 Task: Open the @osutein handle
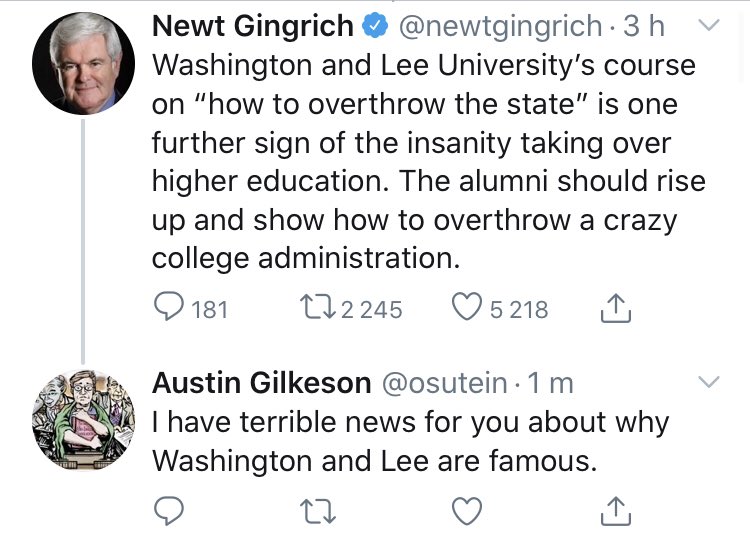(x=444, y=383)
